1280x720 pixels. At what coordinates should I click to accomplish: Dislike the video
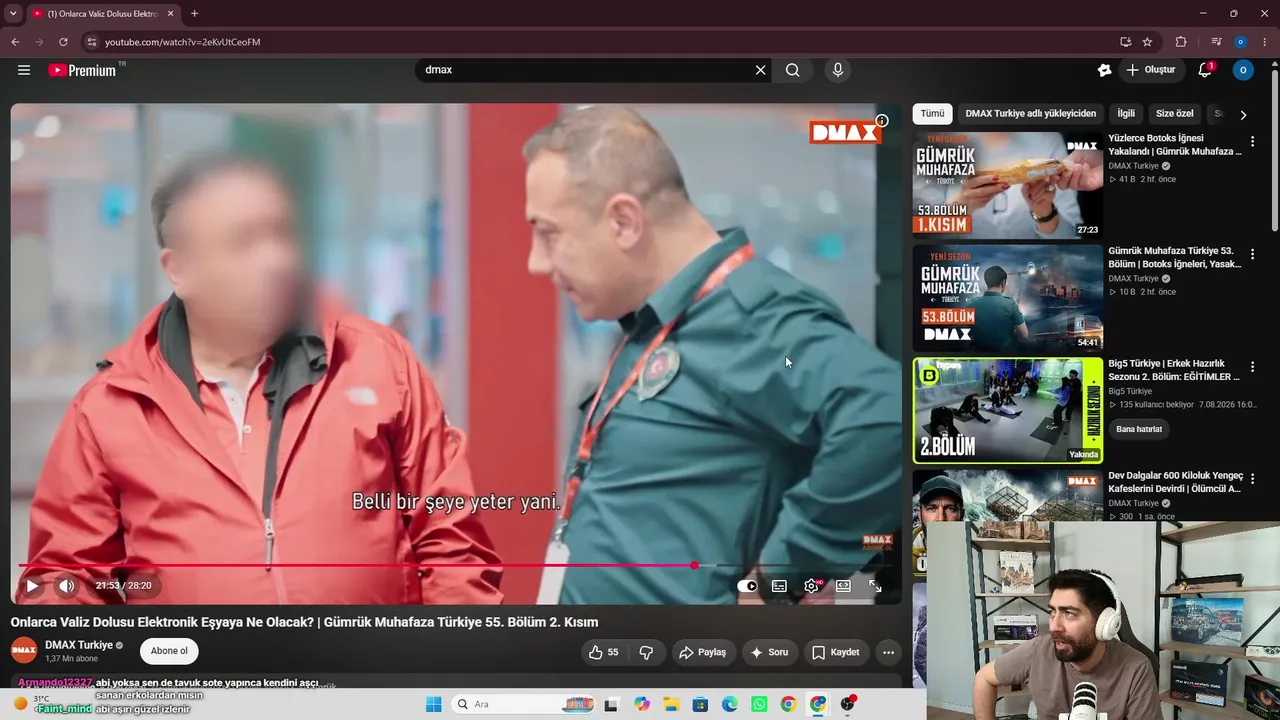tap(646, 652)
